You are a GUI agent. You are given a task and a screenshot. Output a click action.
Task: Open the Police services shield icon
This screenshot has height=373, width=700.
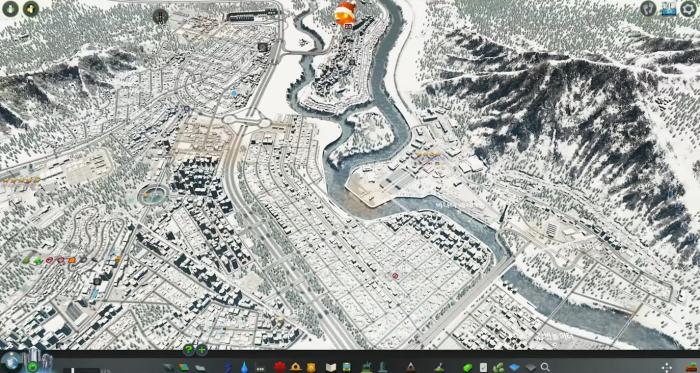(x=311, y=367)
